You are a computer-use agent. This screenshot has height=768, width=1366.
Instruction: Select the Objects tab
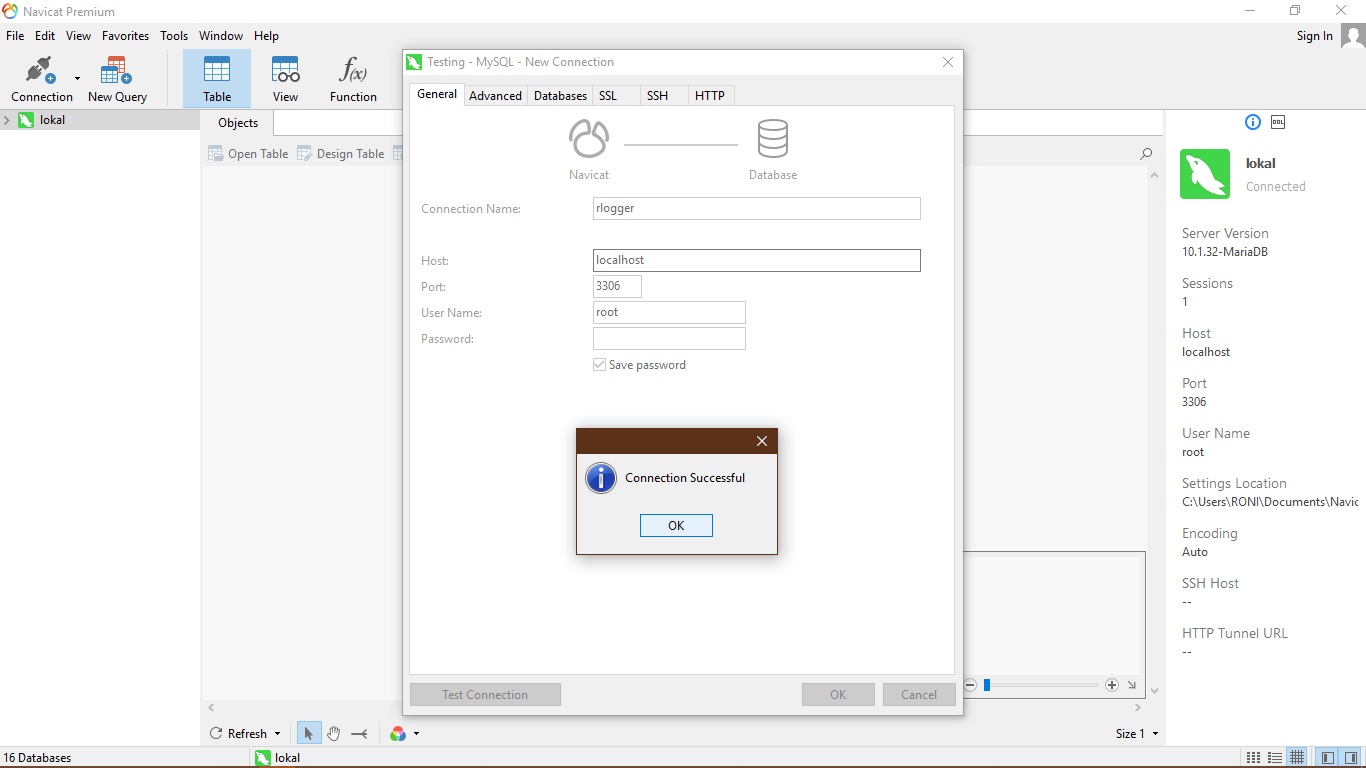click(x=238, y=123)
